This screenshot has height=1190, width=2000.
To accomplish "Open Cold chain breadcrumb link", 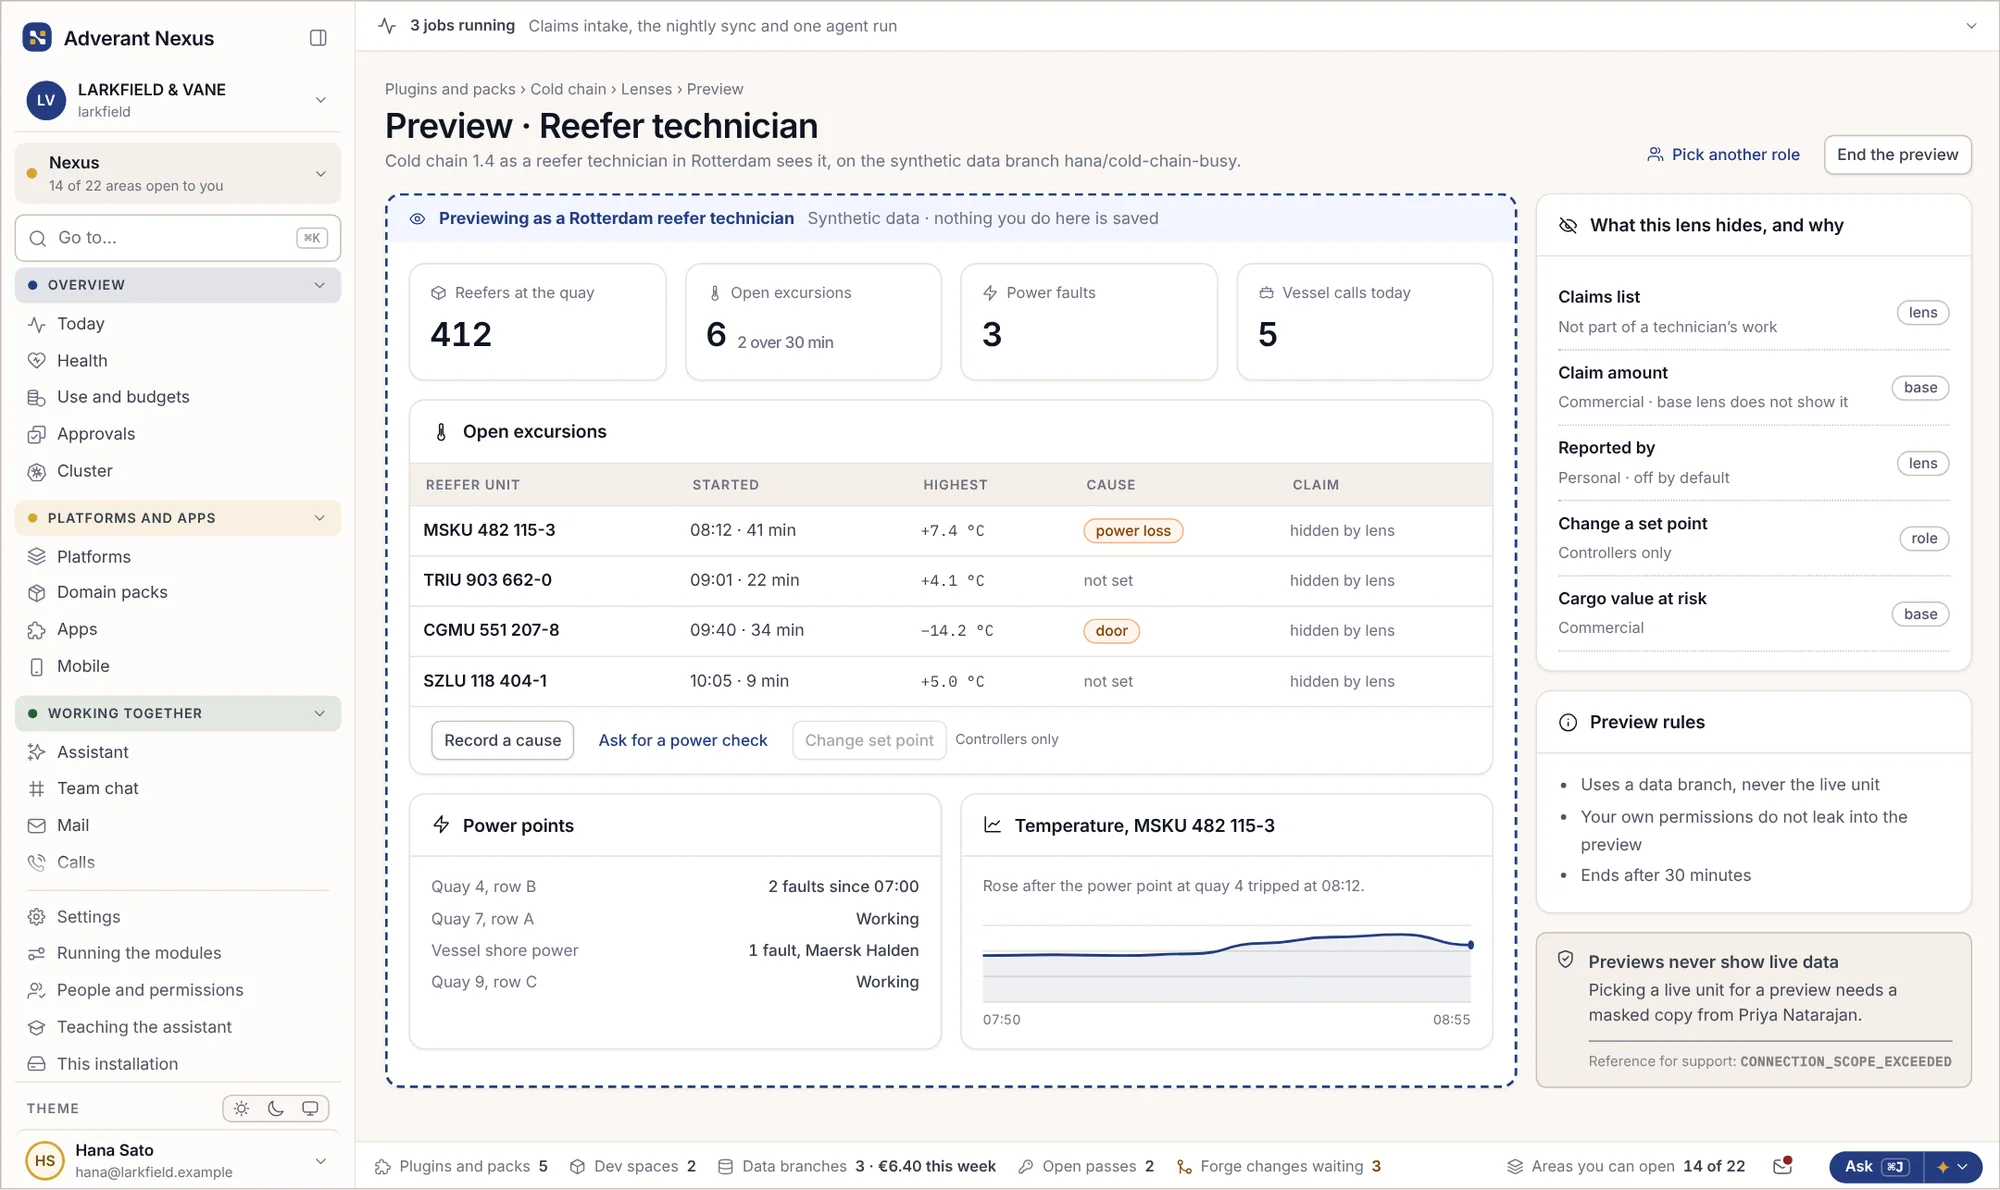I will [x=568, y=89].
